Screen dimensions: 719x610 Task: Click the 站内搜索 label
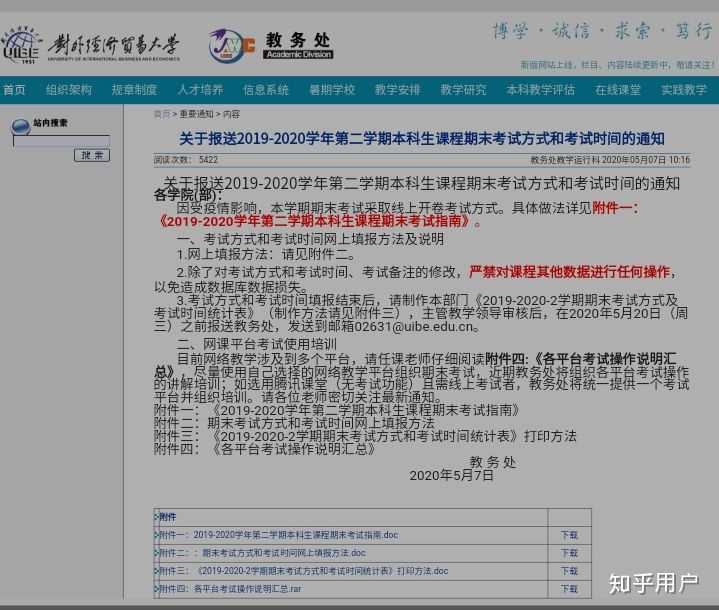click(50, 122)
